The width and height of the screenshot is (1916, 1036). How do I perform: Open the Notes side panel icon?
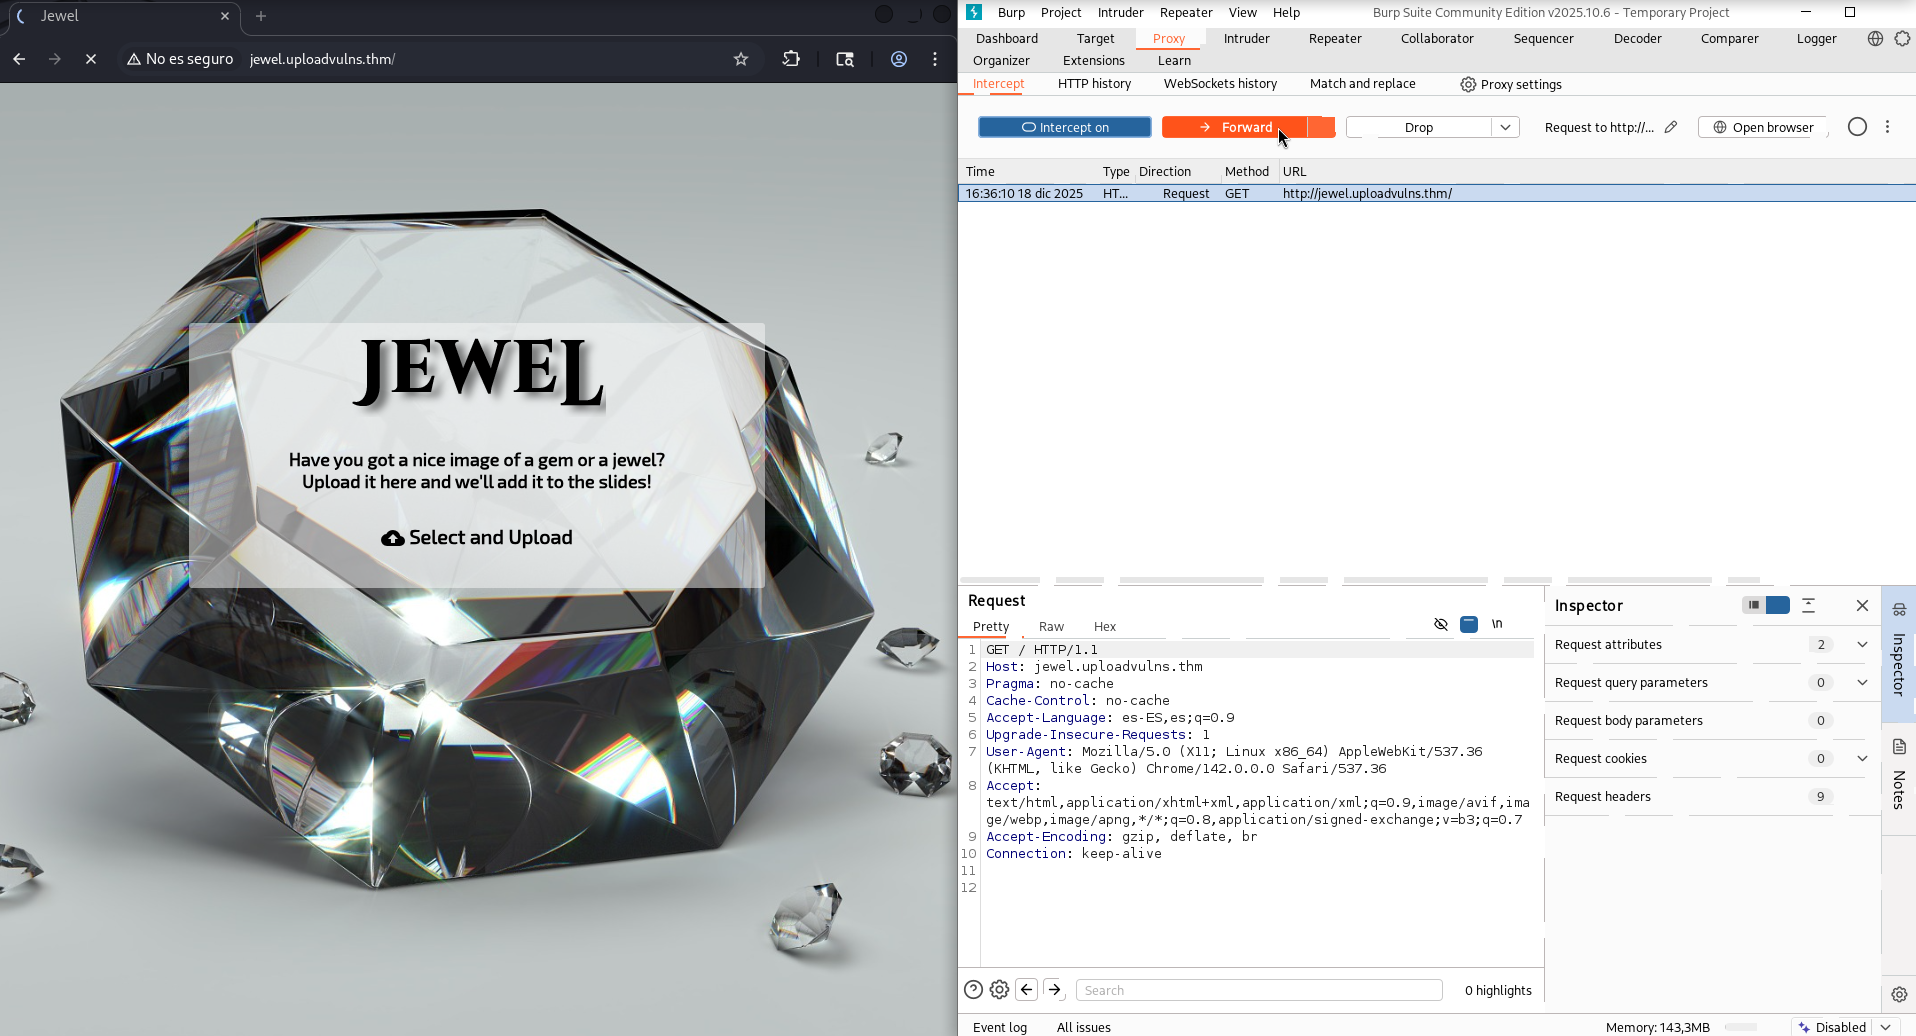pyautogui.click(x=1899, y=747)
